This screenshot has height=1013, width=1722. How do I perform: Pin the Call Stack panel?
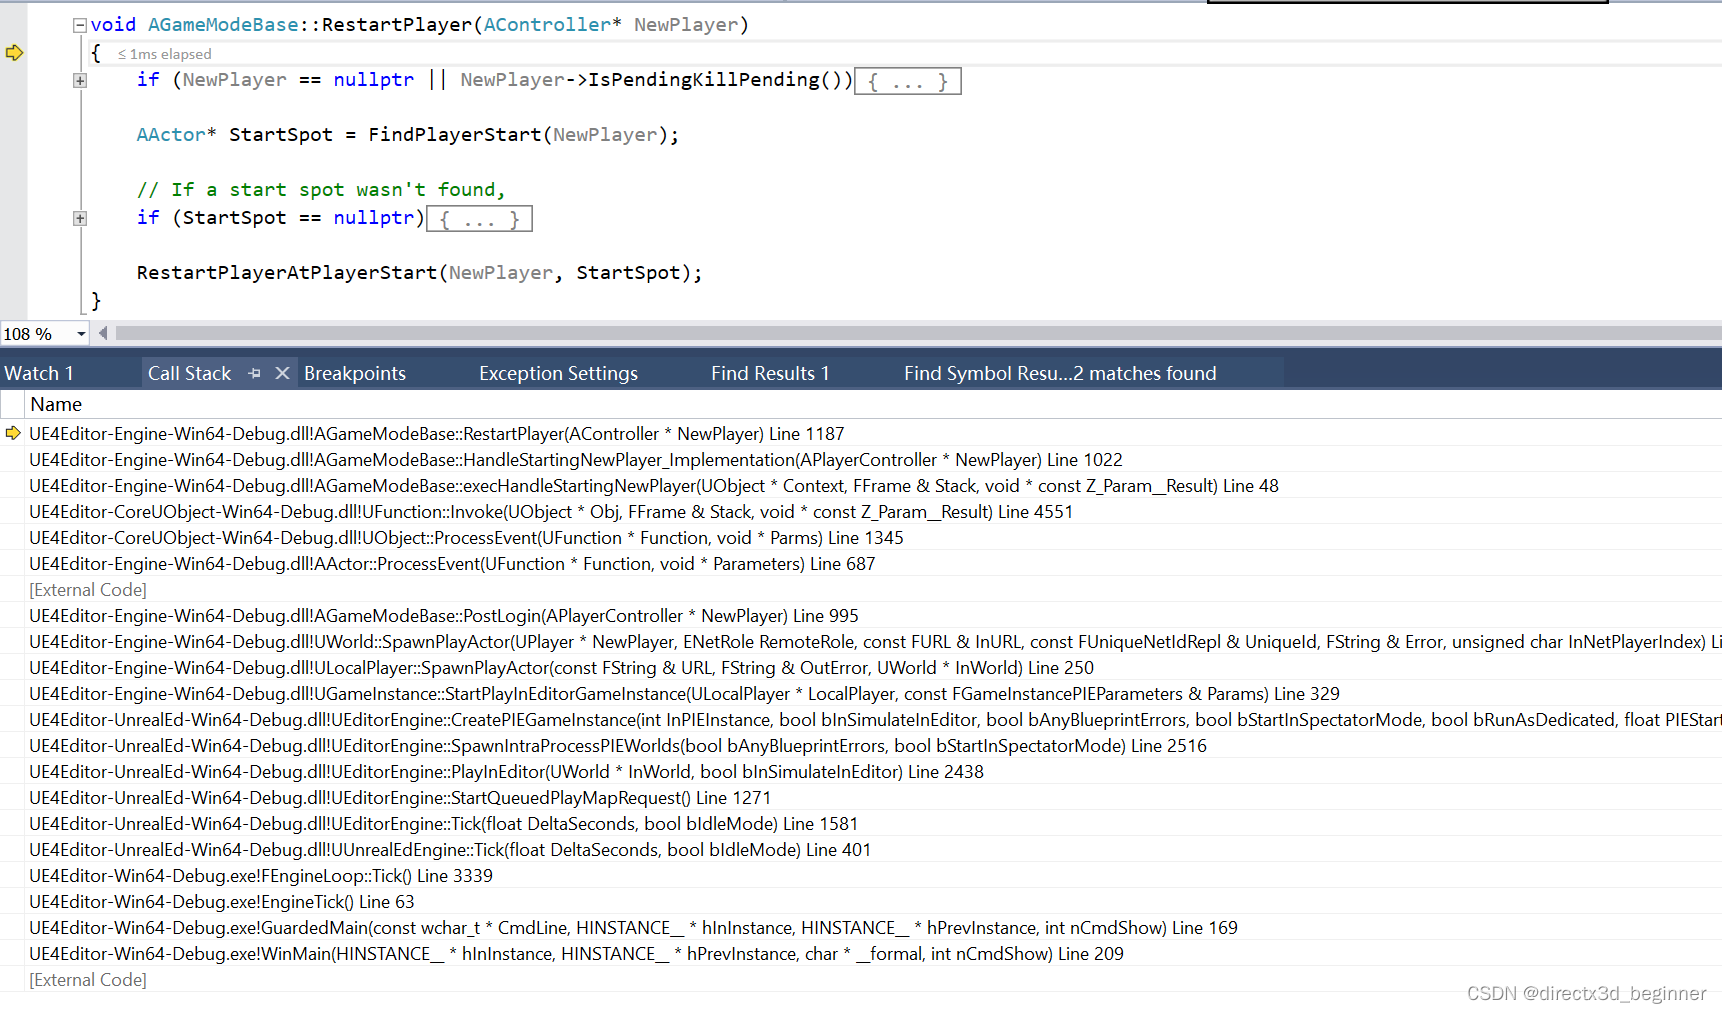(x=255, y=373)
